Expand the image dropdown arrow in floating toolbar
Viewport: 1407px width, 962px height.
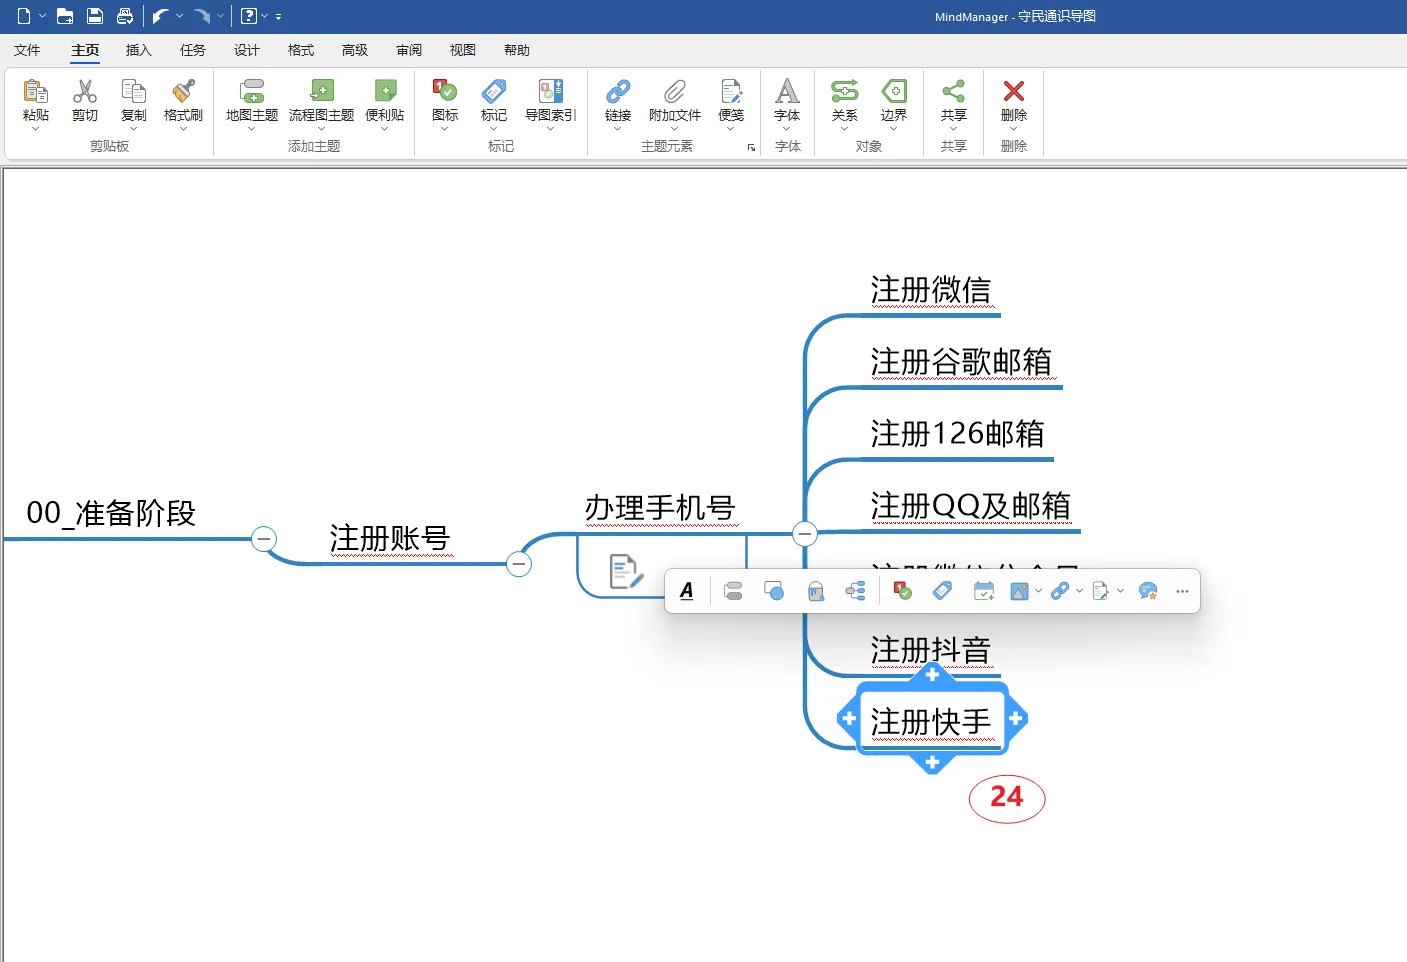tap(1038, 591)
